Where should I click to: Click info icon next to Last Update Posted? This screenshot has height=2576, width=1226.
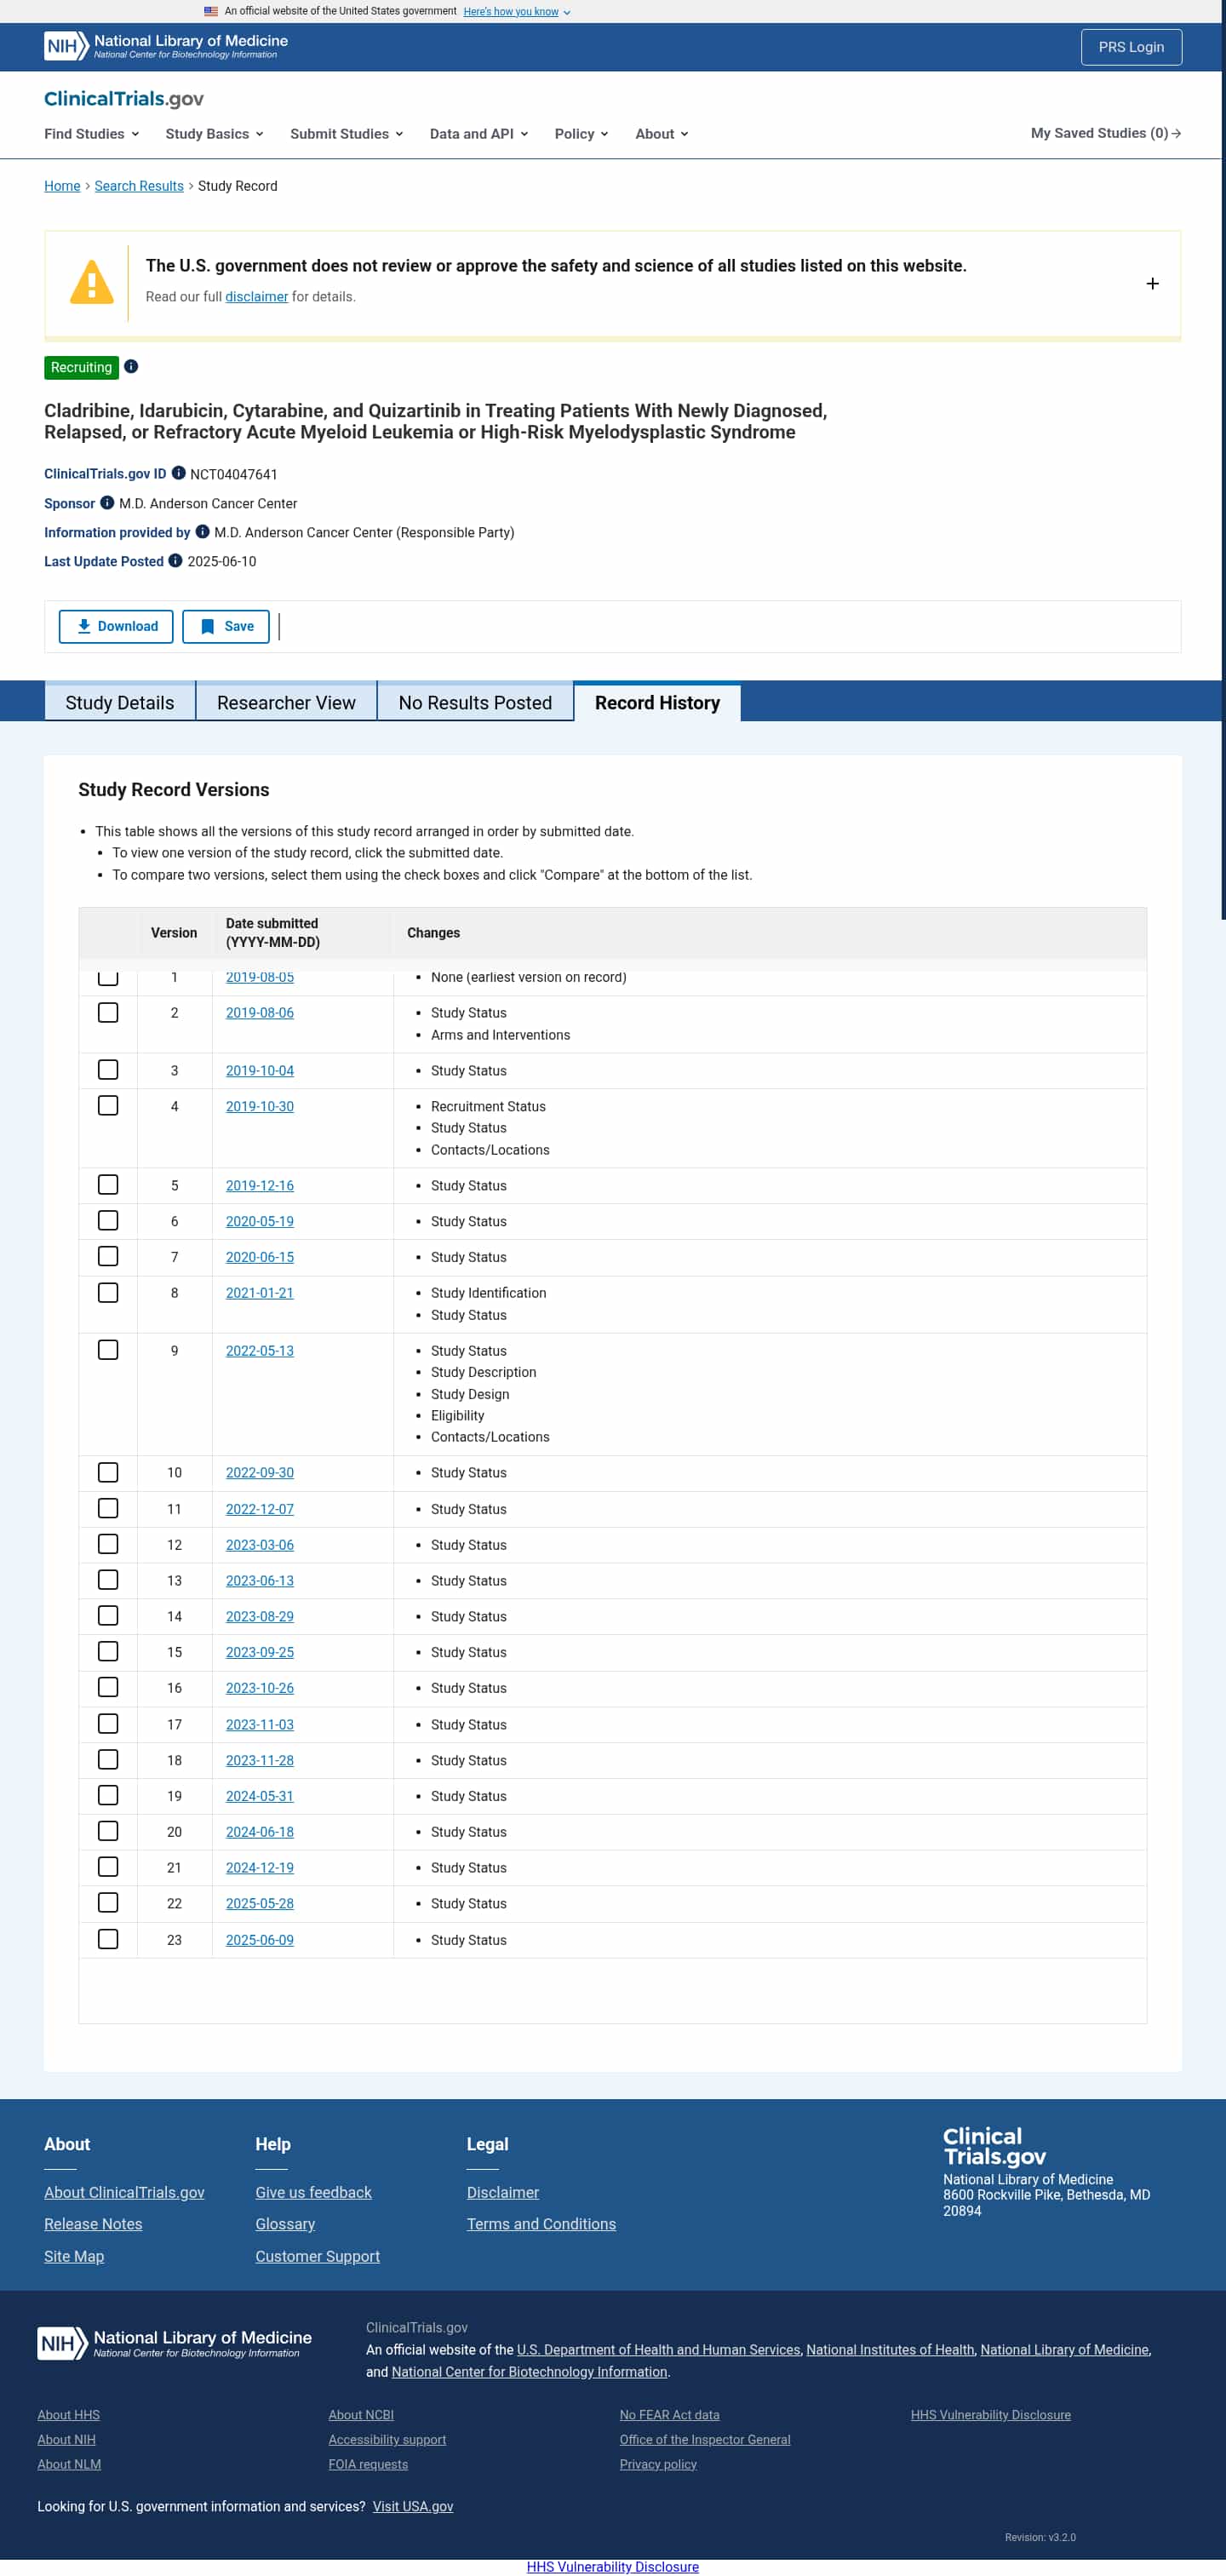click(x=175, y=561)
